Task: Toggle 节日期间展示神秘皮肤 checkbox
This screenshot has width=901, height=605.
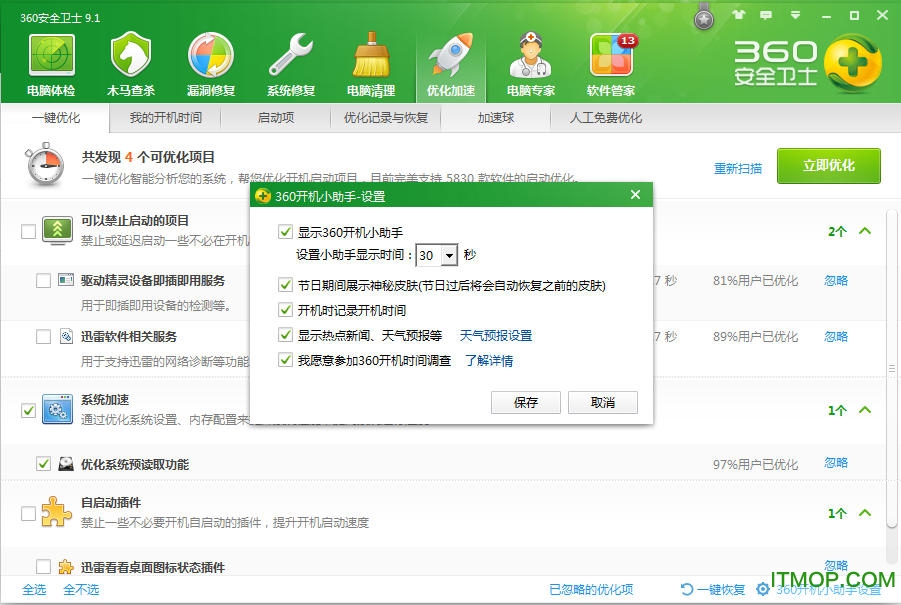Action: coord(285,284)
